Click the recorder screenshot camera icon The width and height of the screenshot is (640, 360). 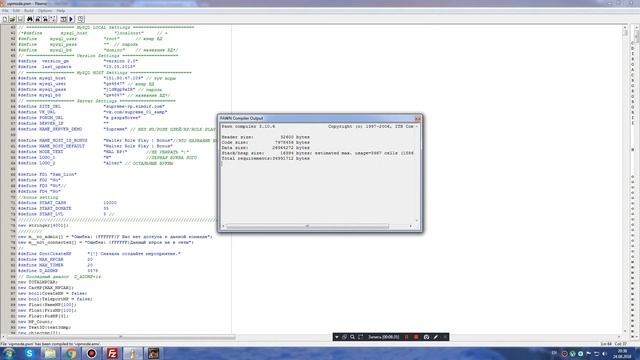[426, 337]
